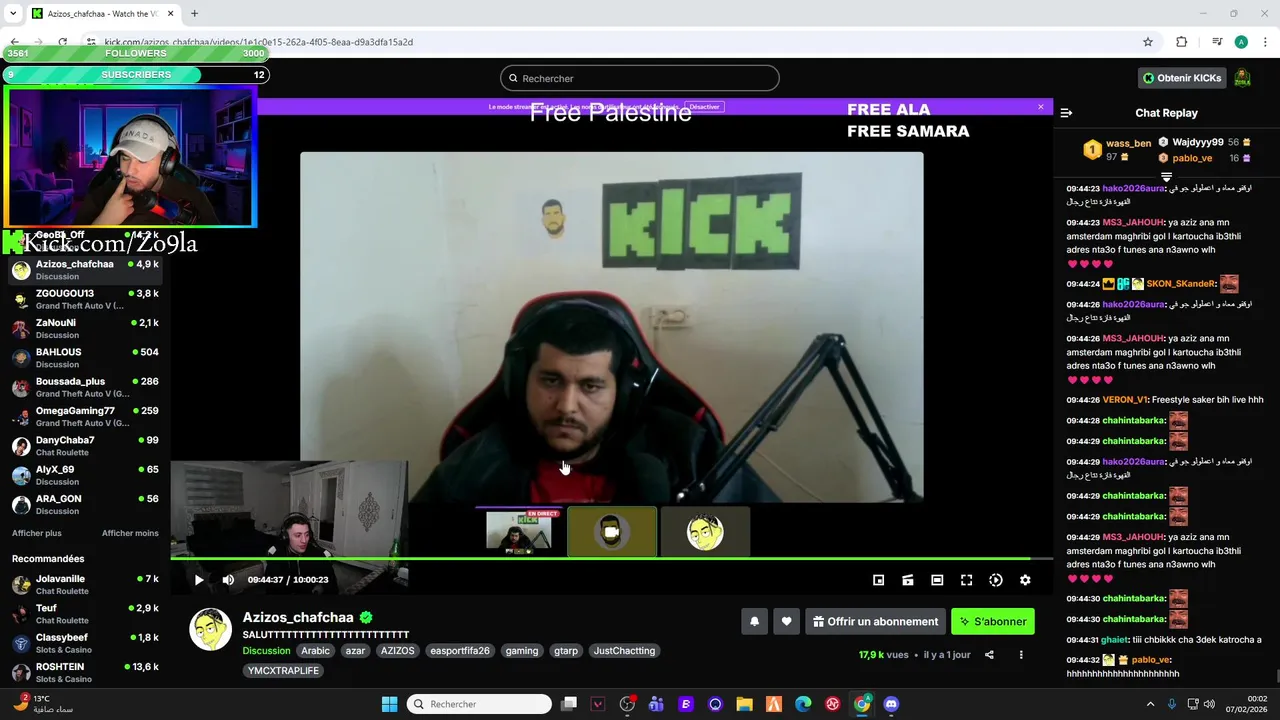Select the EN DIRECT stream thumbnail
The height and width of the screenshot is (720, 1280).
point(518,531)
